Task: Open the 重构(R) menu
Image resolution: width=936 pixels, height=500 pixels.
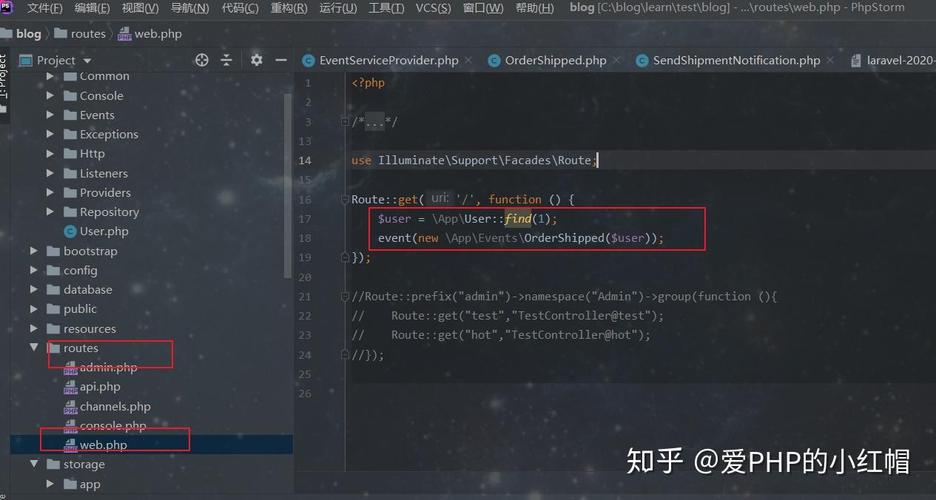Action: (289, 8)
